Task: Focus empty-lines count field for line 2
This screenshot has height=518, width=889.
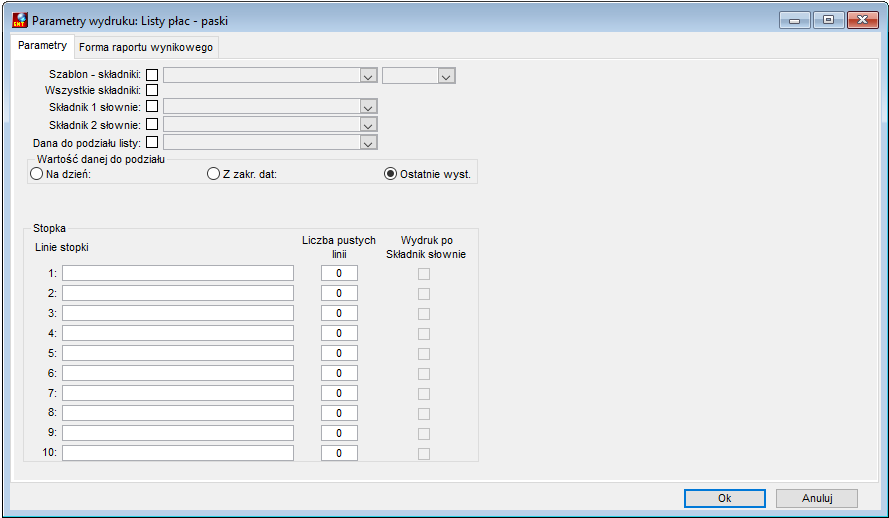Action: [339, 293]
